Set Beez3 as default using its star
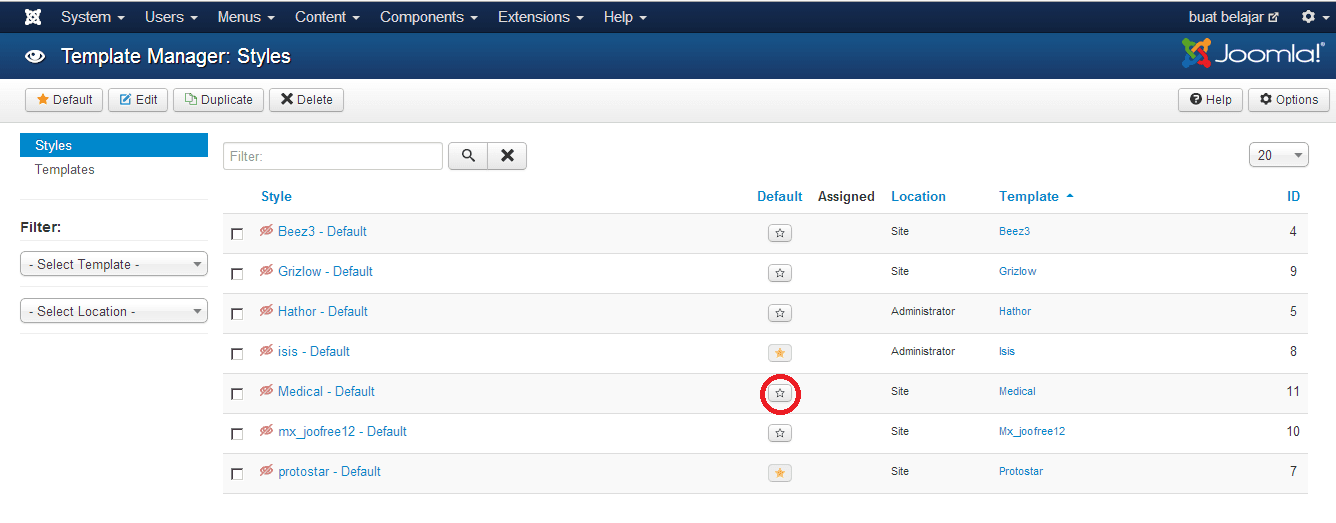 coord(780,233)
